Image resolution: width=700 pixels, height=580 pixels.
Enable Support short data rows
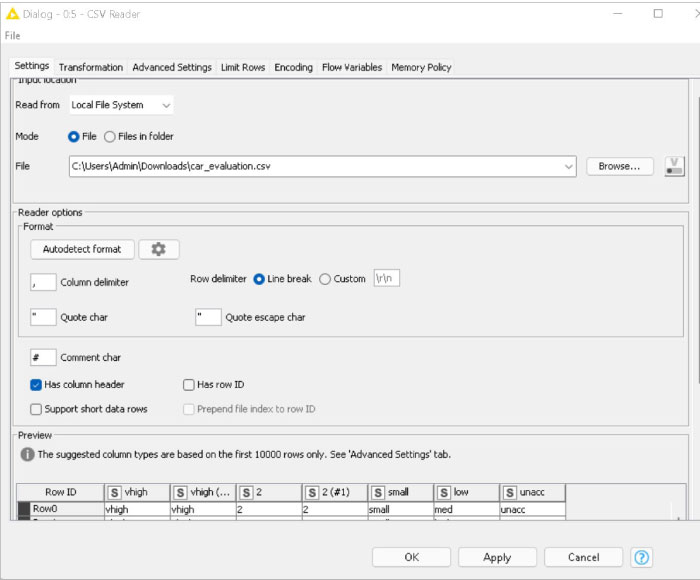[x=36, y=409]
